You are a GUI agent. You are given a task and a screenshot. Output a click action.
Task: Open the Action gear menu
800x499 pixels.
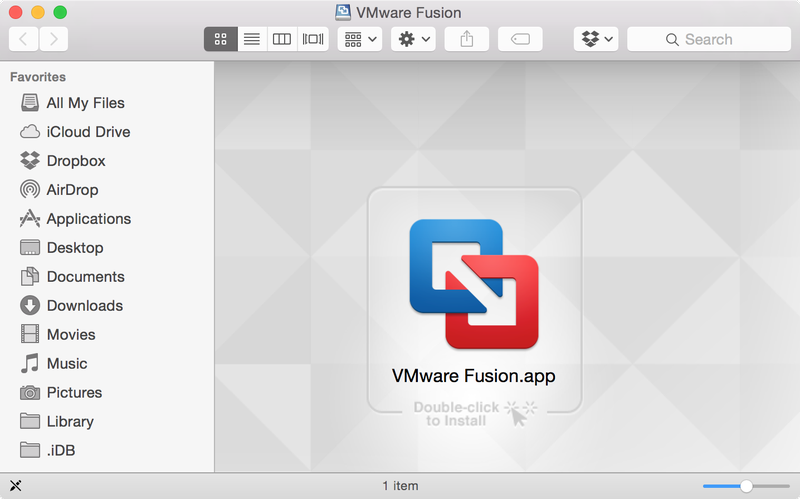click(x=414, y=39)
